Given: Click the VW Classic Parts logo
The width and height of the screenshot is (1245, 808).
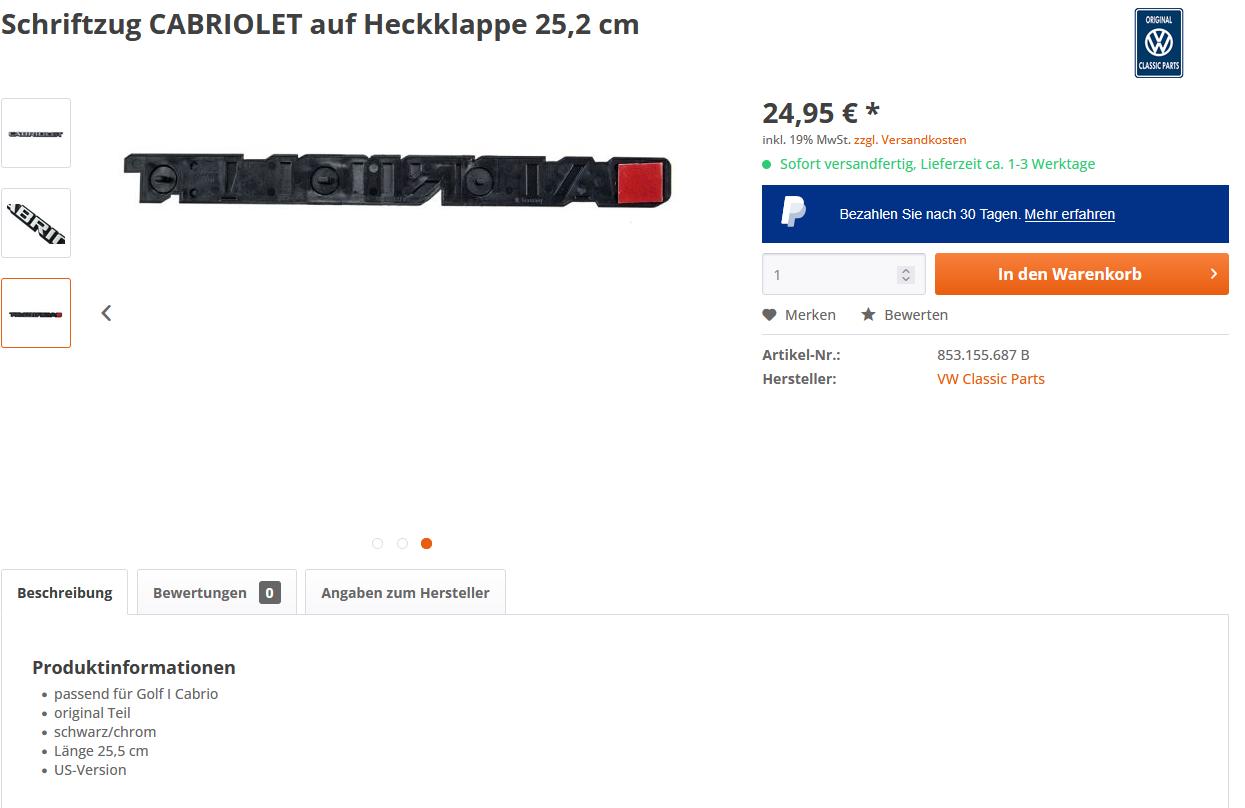Looking at the screenshot, I should 1158,43.
